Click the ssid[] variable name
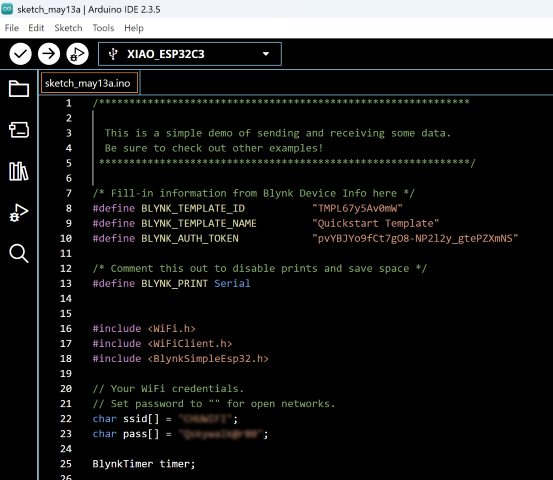The width and height of the screenshot is (553, 480). point(141,419)
